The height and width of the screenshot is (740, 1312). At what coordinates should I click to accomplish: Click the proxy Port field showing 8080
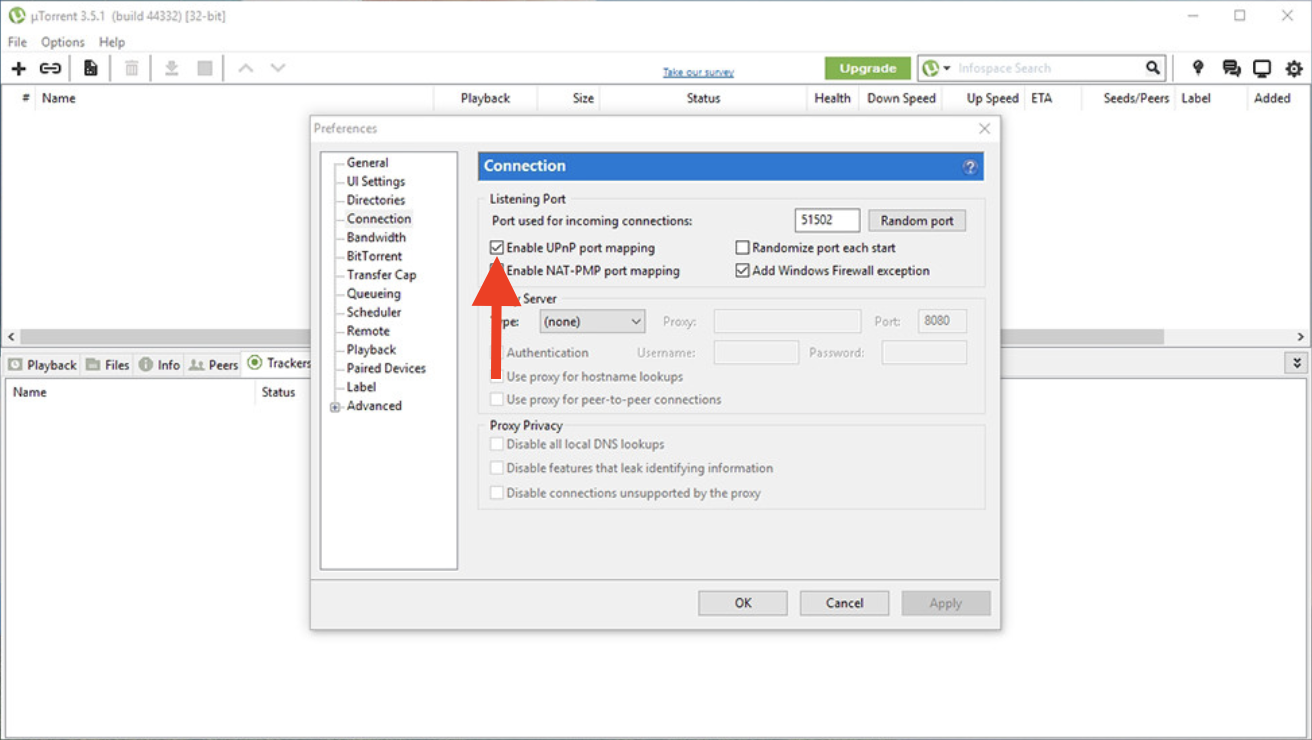(942, 321)
